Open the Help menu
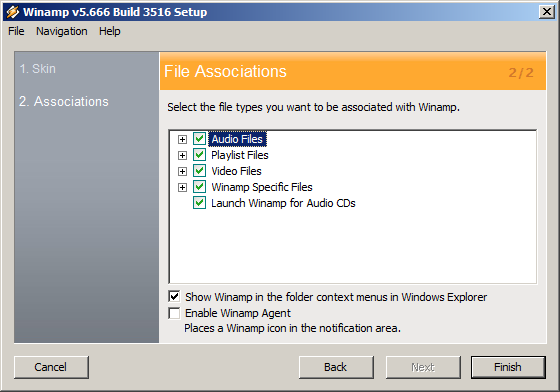Image resolution: width=560 pixels, height=392 pixels. pyautogui.click(x=110, y=31)
